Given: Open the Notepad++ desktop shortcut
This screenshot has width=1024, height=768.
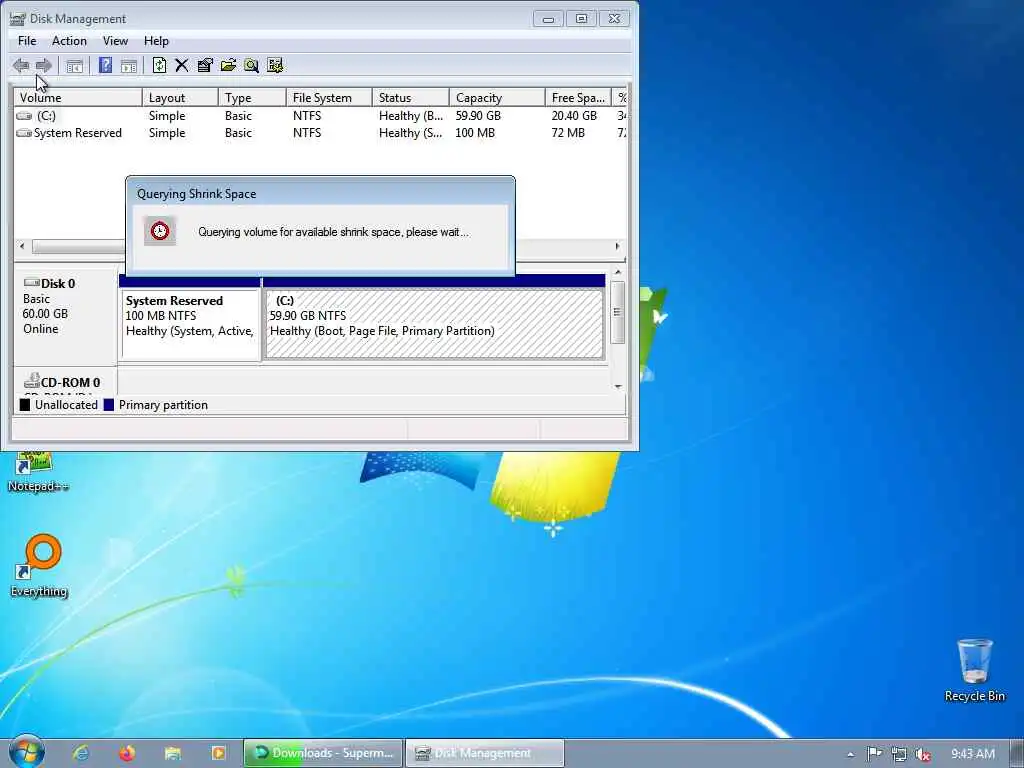Looking at the screenshot, I should 38,472.
